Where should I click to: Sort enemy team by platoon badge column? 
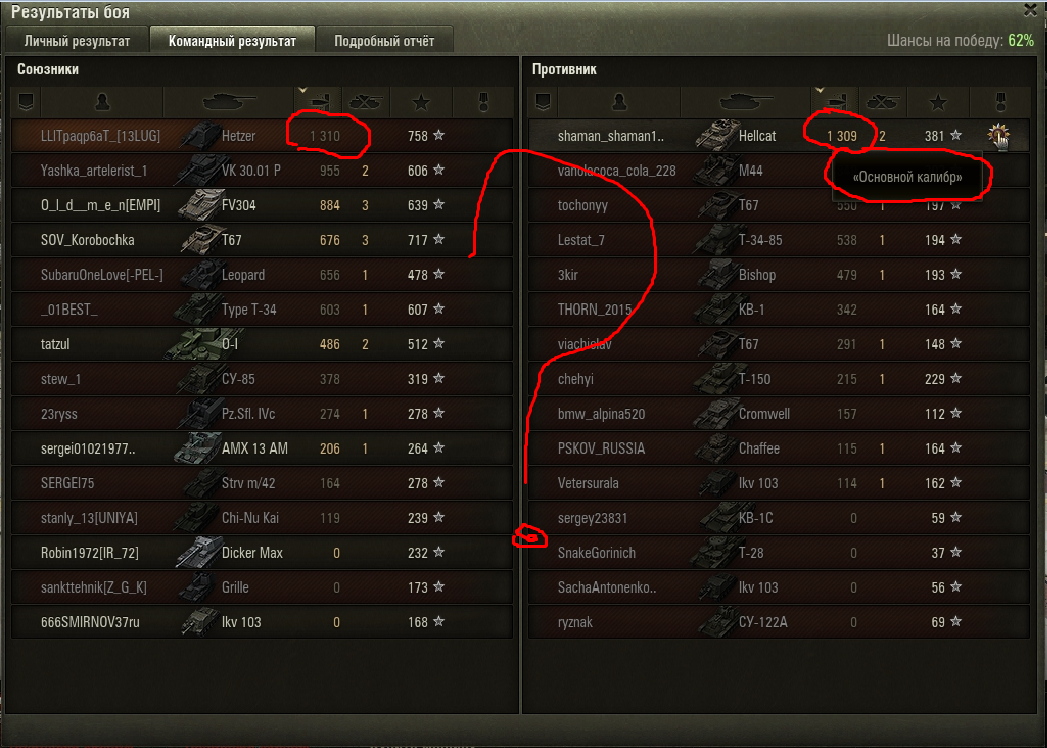point(543,102)
